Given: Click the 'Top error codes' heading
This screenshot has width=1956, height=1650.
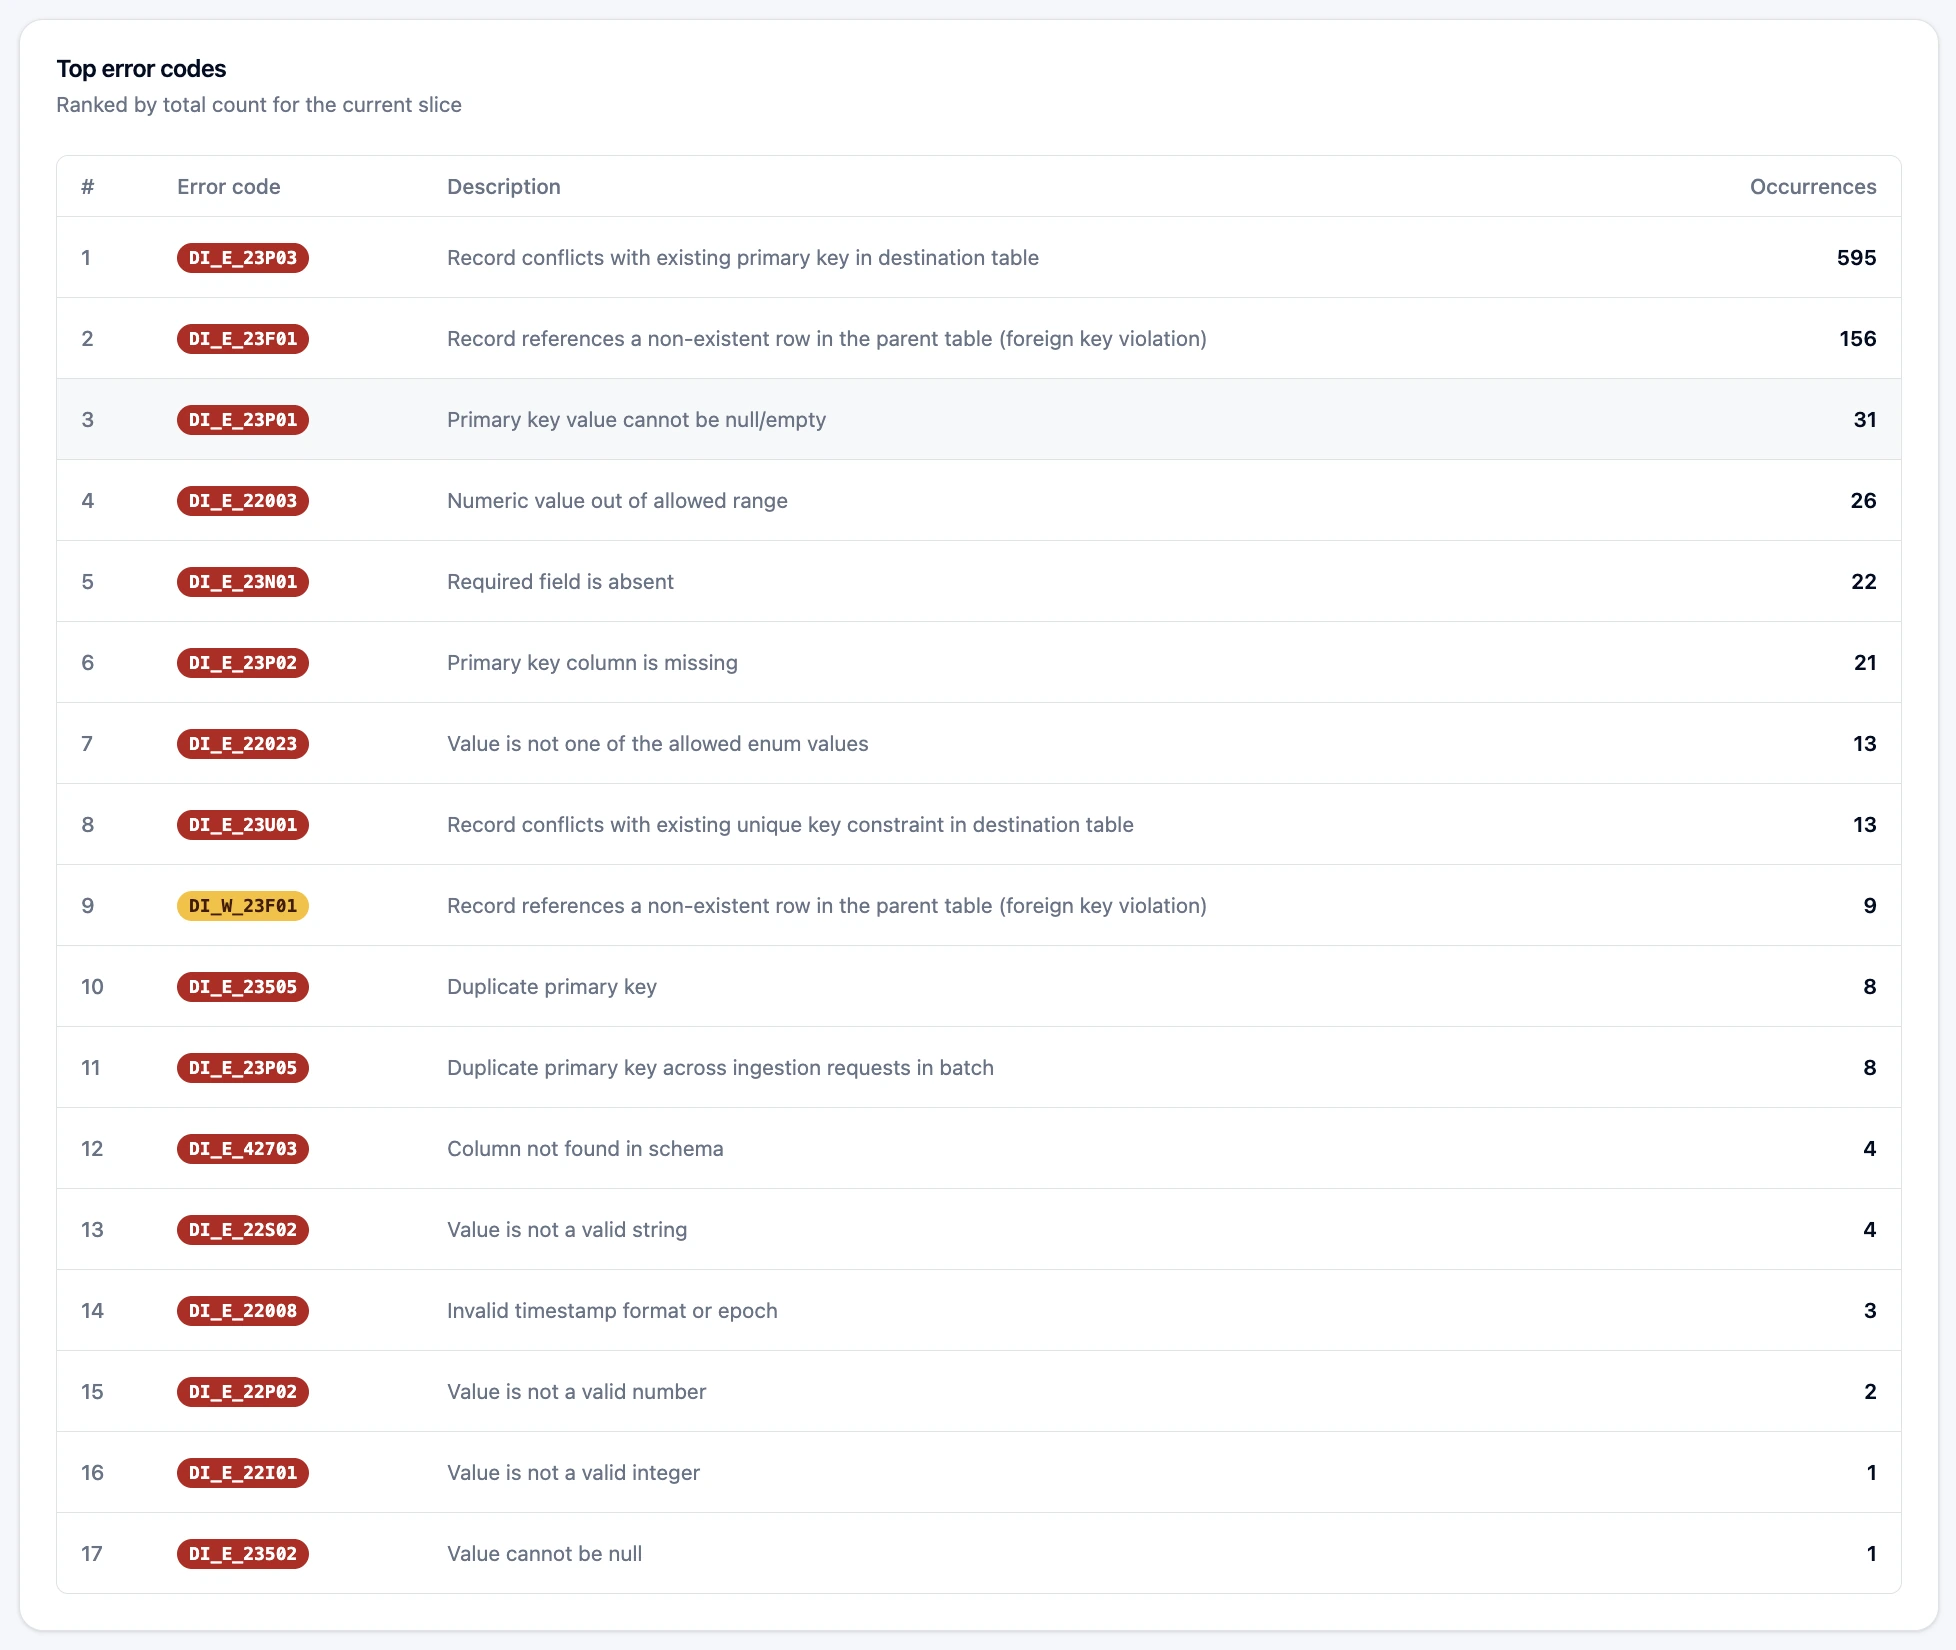Looking at the screenshot, I should point(141,69).
